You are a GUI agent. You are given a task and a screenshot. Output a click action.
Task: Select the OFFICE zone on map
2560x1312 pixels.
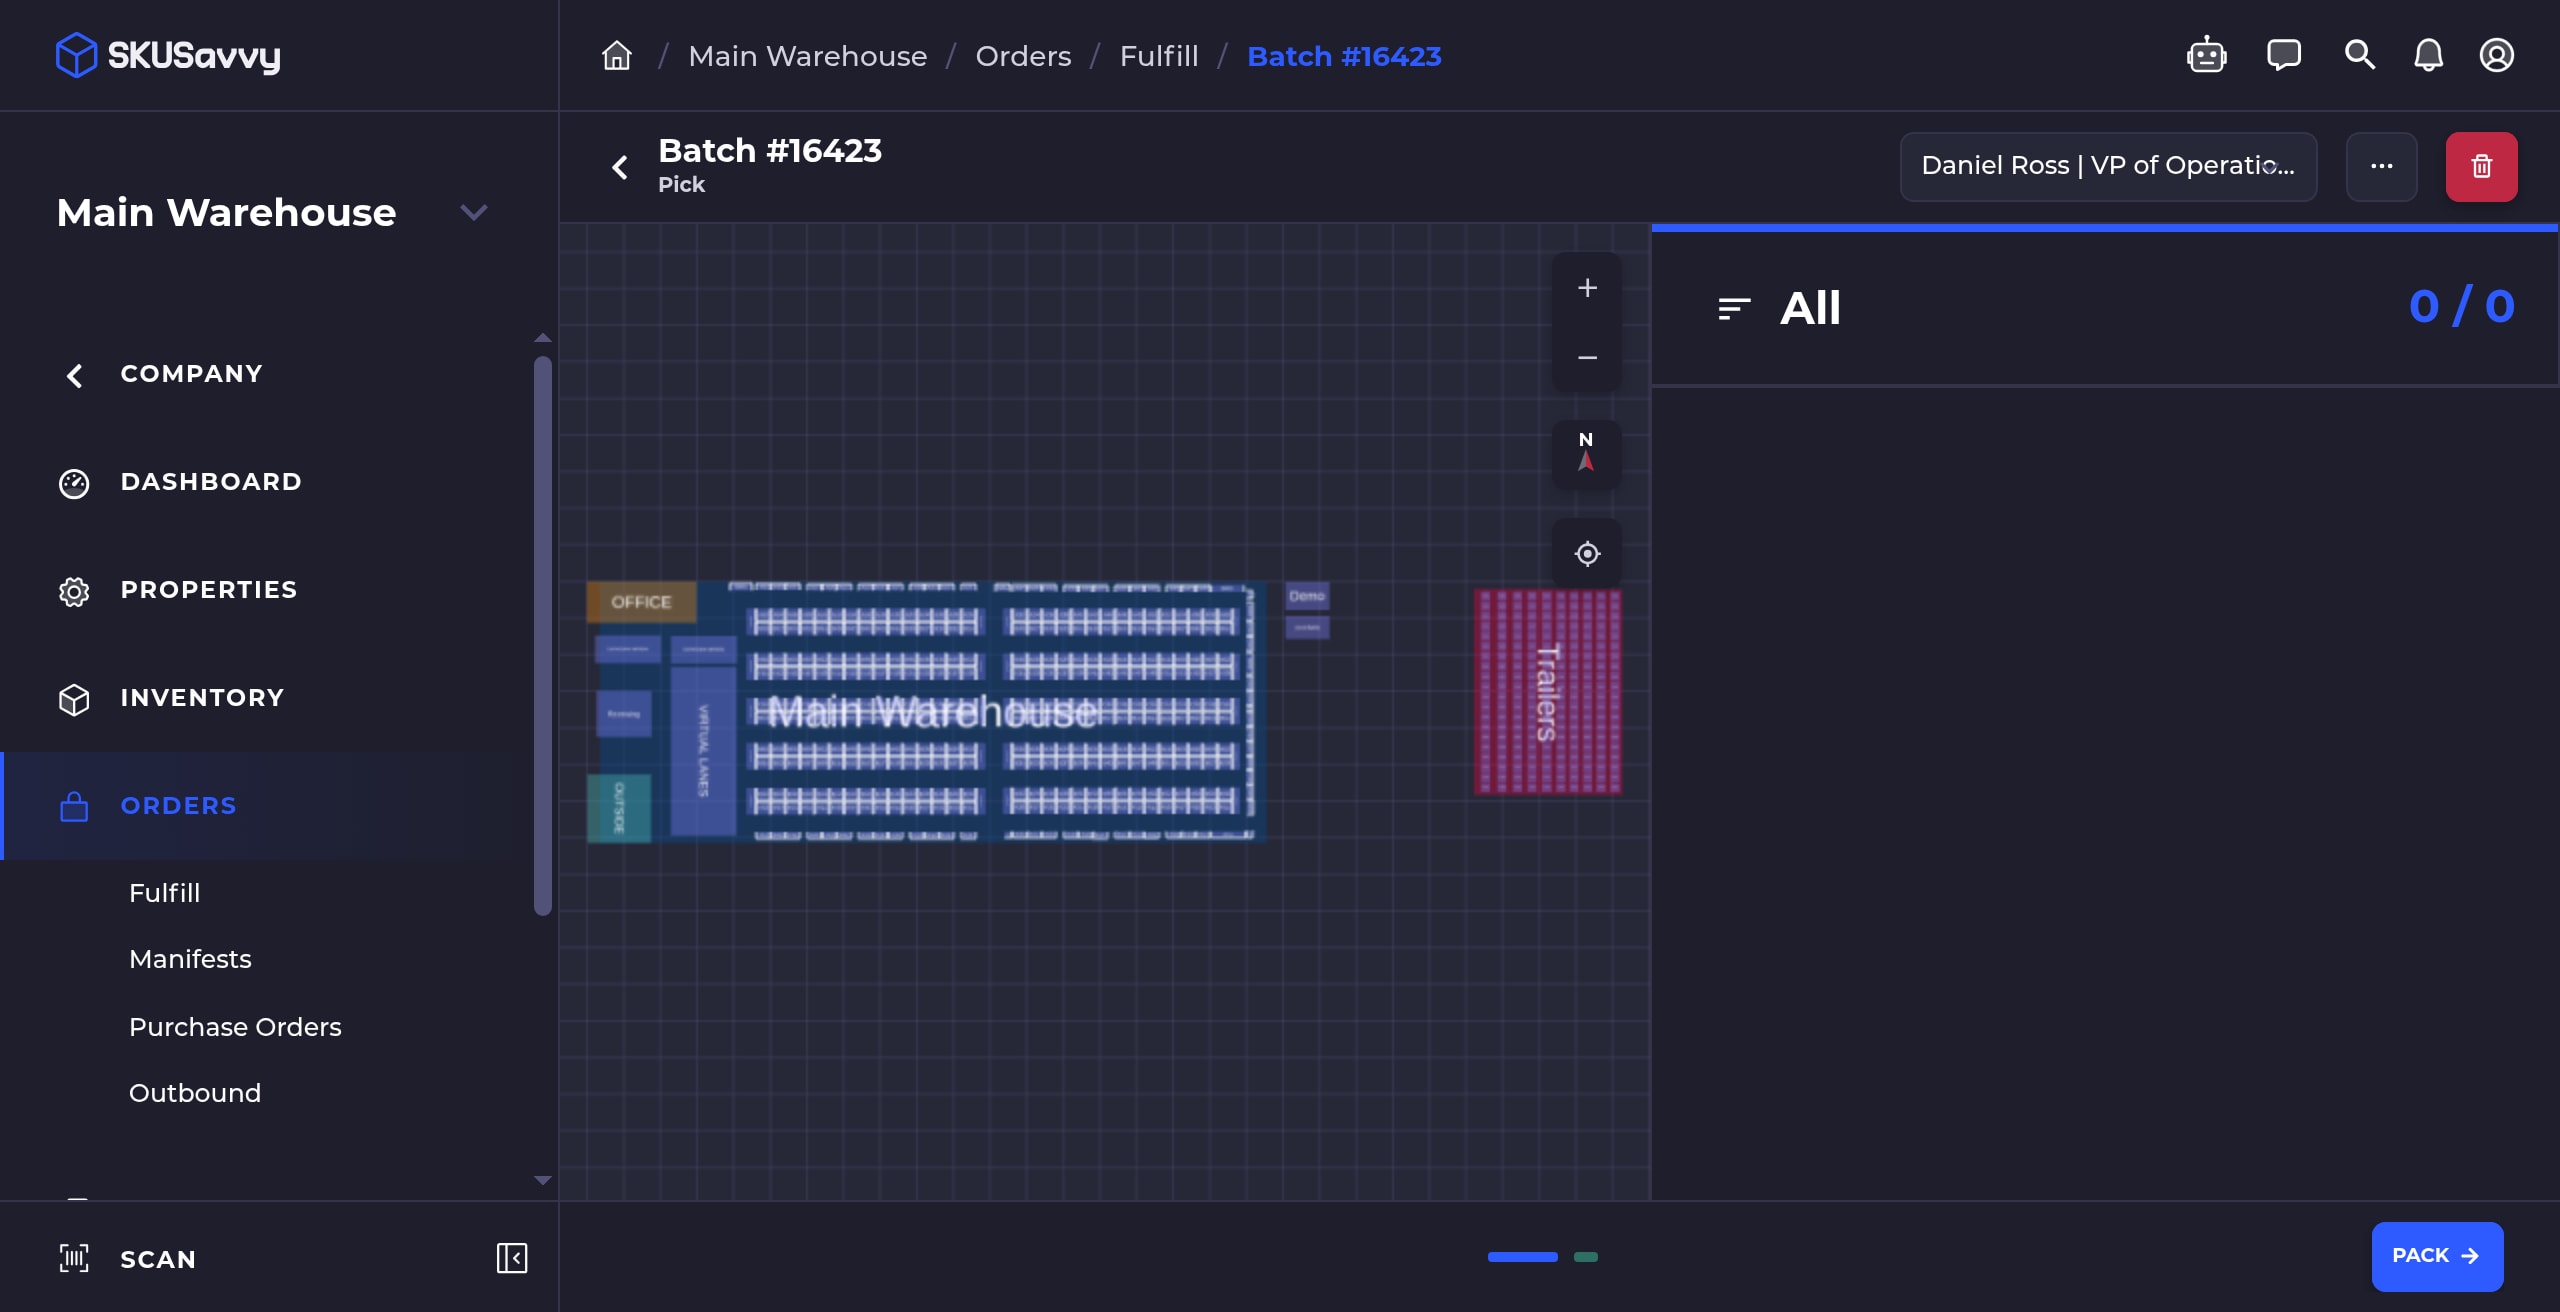tap(641, 602)
